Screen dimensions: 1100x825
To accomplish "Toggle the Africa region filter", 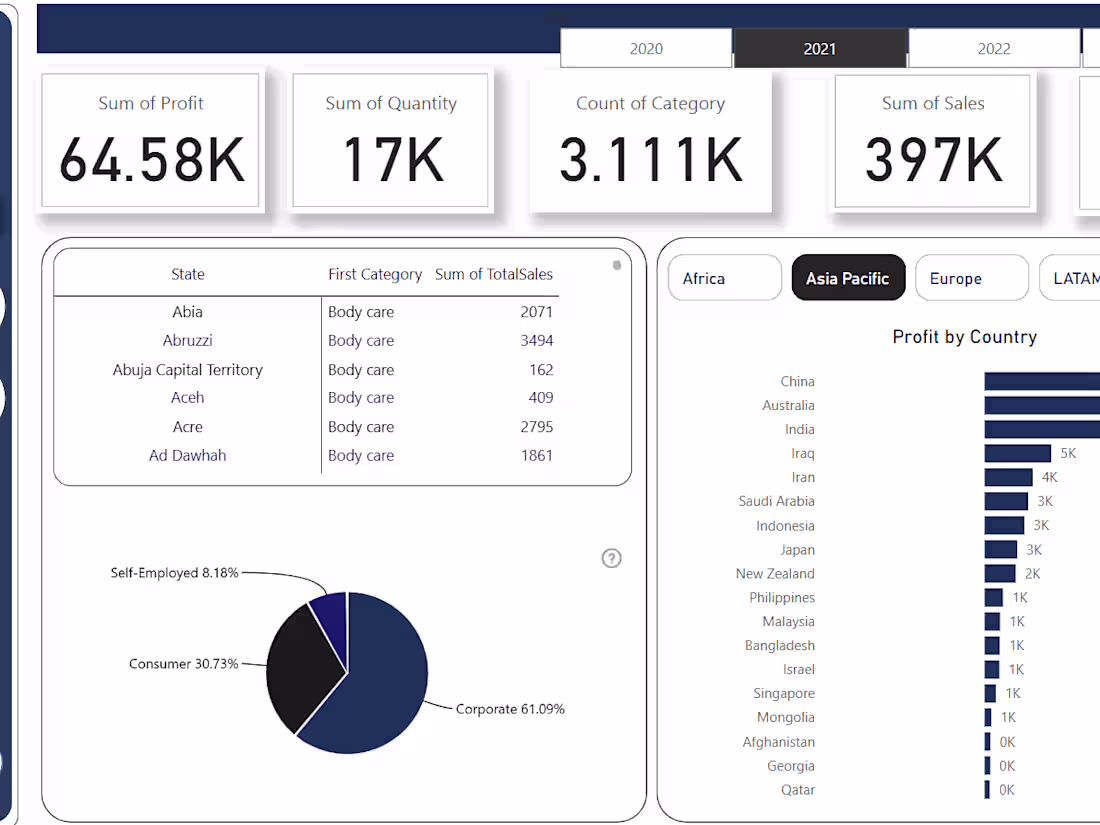I will (724, 277).
